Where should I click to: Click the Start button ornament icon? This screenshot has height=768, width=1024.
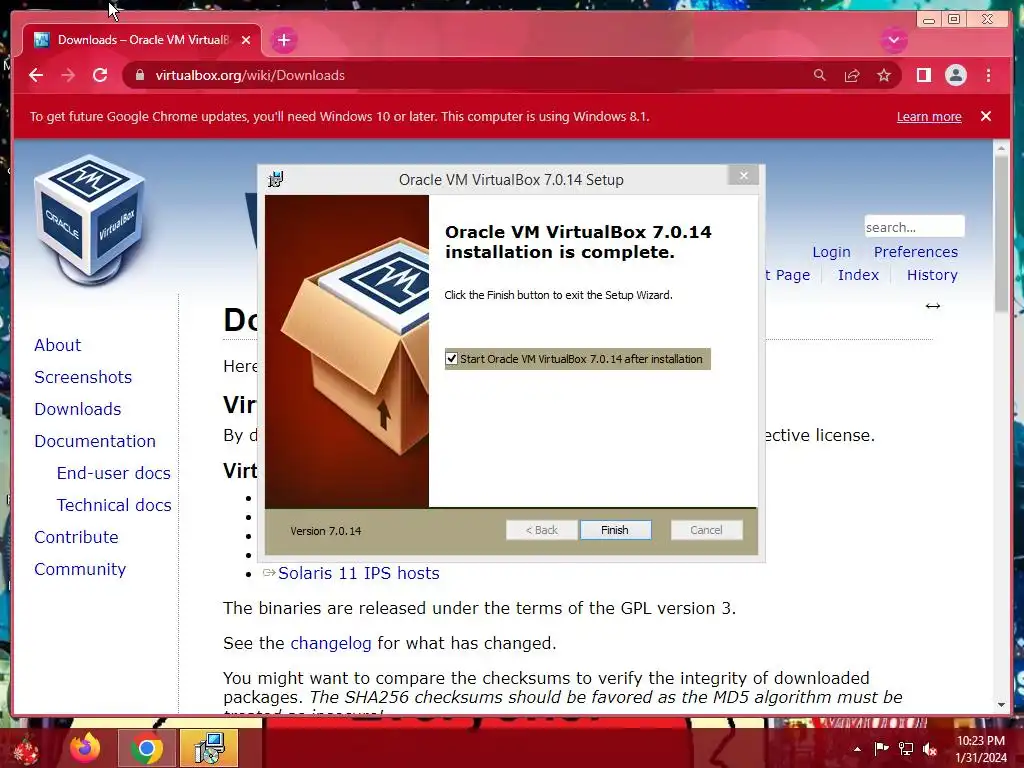(25, 749)
